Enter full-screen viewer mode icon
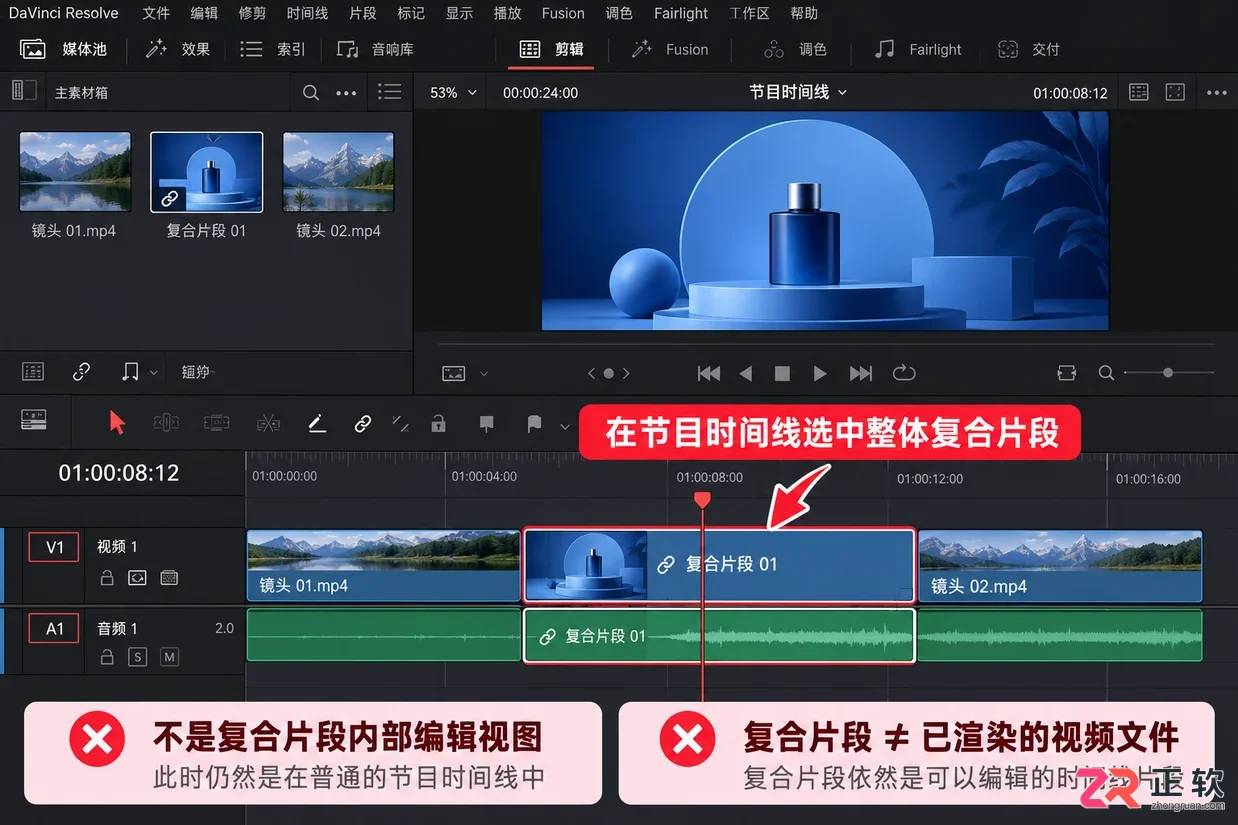This screenshot has height=825, width=1238. pos(1175,92)
